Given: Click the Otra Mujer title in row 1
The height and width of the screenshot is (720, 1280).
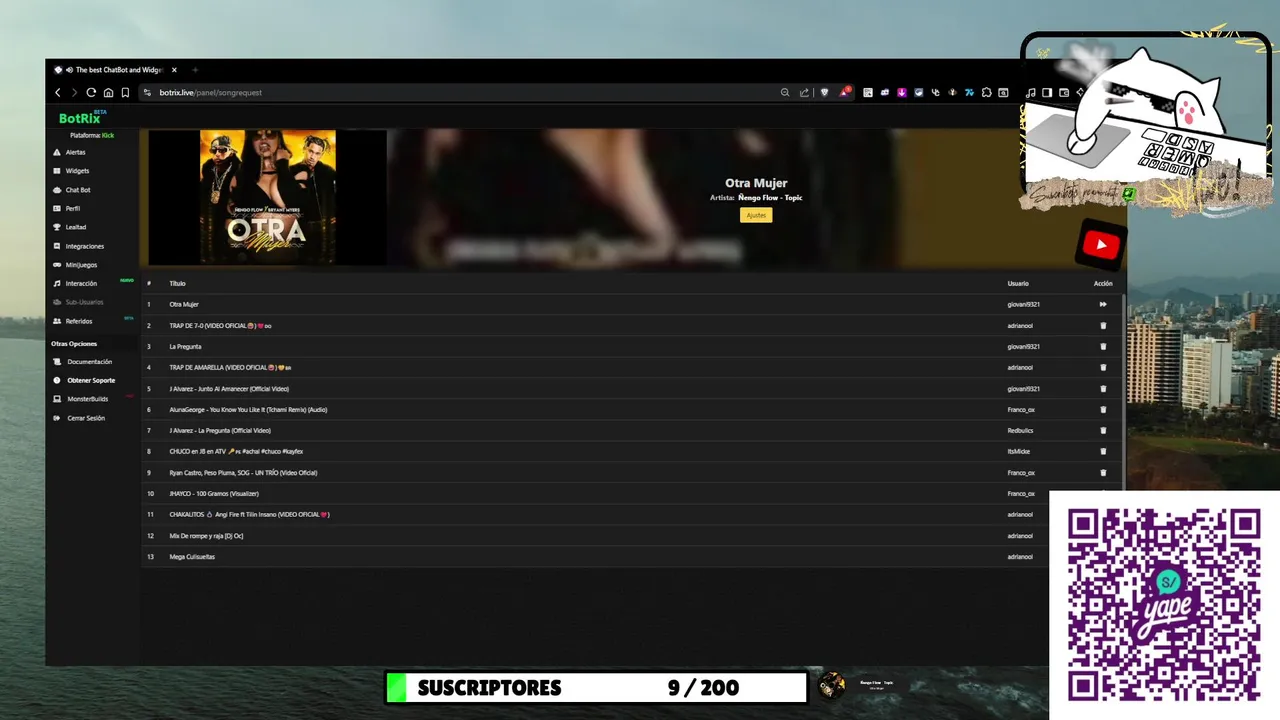Looking at the screenshot, I should point(184,304).
